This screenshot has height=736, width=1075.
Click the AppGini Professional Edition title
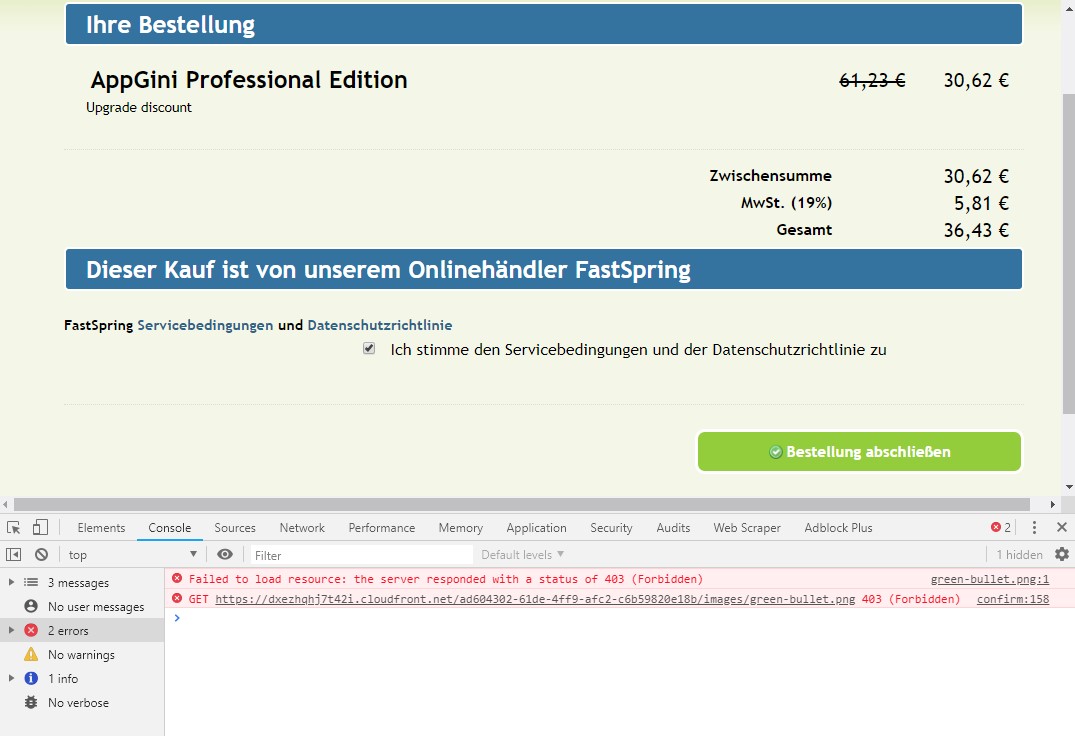[x=249, y=79]
